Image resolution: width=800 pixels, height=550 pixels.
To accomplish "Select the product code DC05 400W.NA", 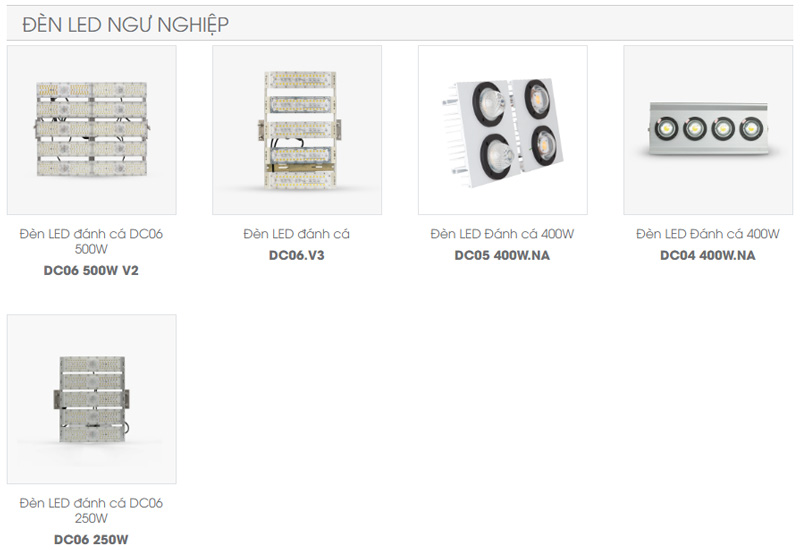I will [503, 255].
